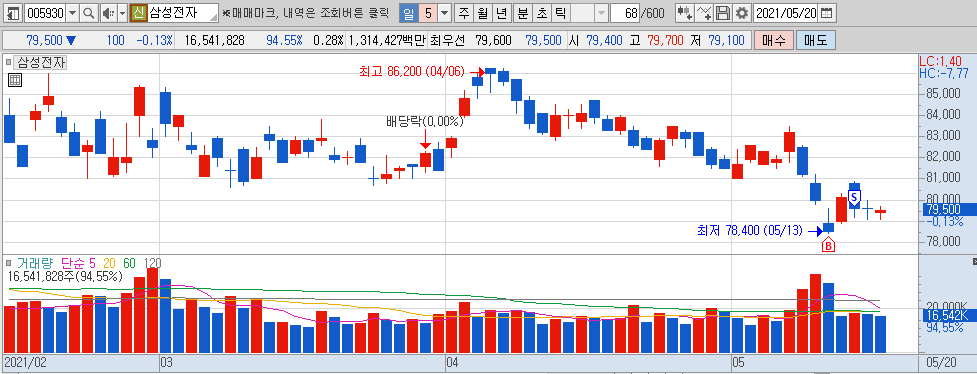Switch to the 월 monthly chart
Image resolution: width=977 pixels, height=374 pixels.
(482, 12)
